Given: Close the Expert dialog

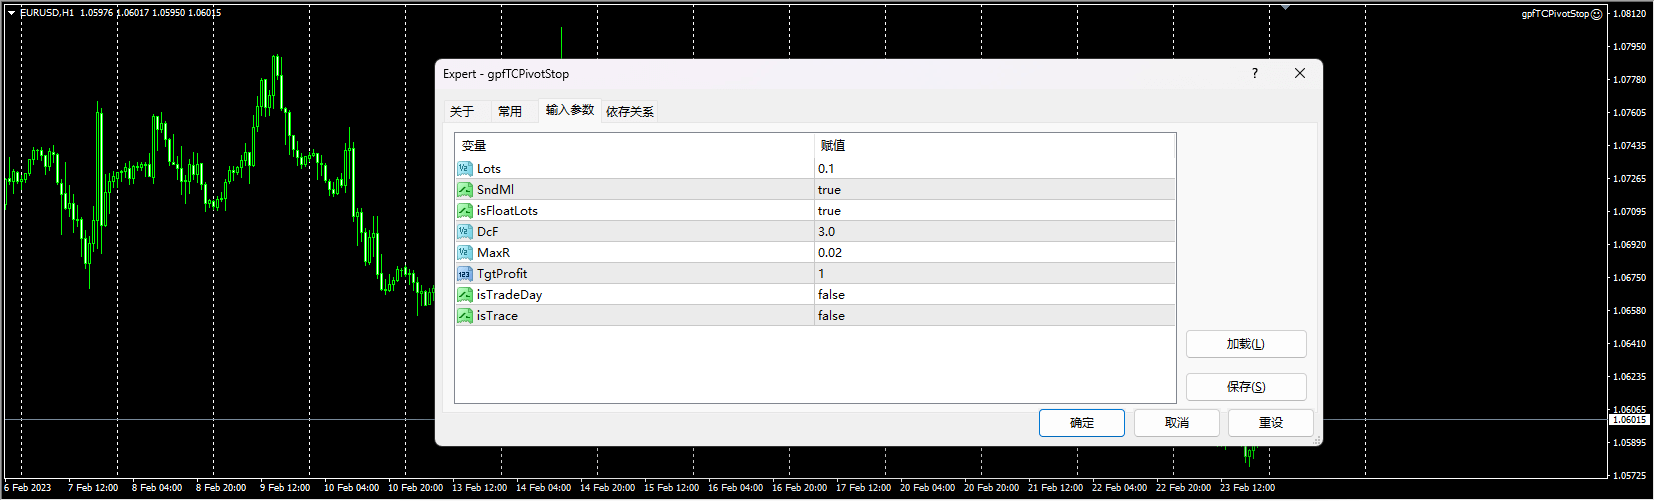Looking at the screenshot, I should [x=1300, y=73].
